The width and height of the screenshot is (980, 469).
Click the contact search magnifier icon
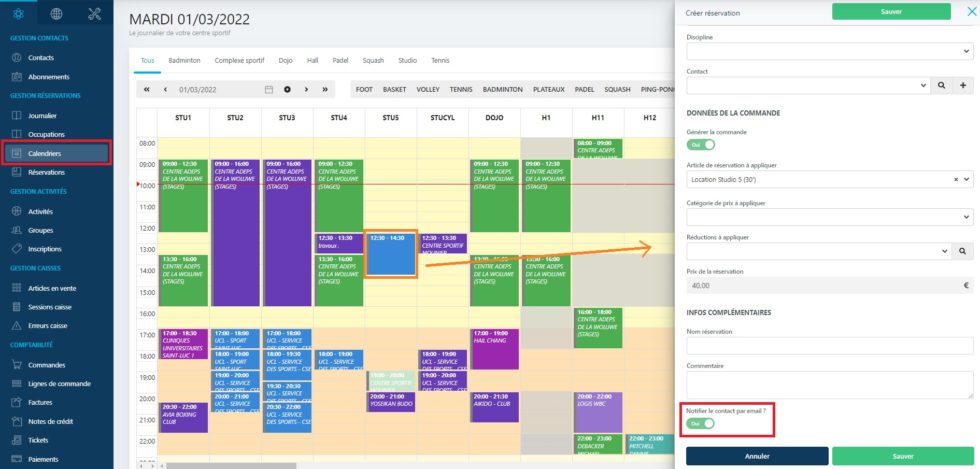pyautogui.click(x=943, y=87)
